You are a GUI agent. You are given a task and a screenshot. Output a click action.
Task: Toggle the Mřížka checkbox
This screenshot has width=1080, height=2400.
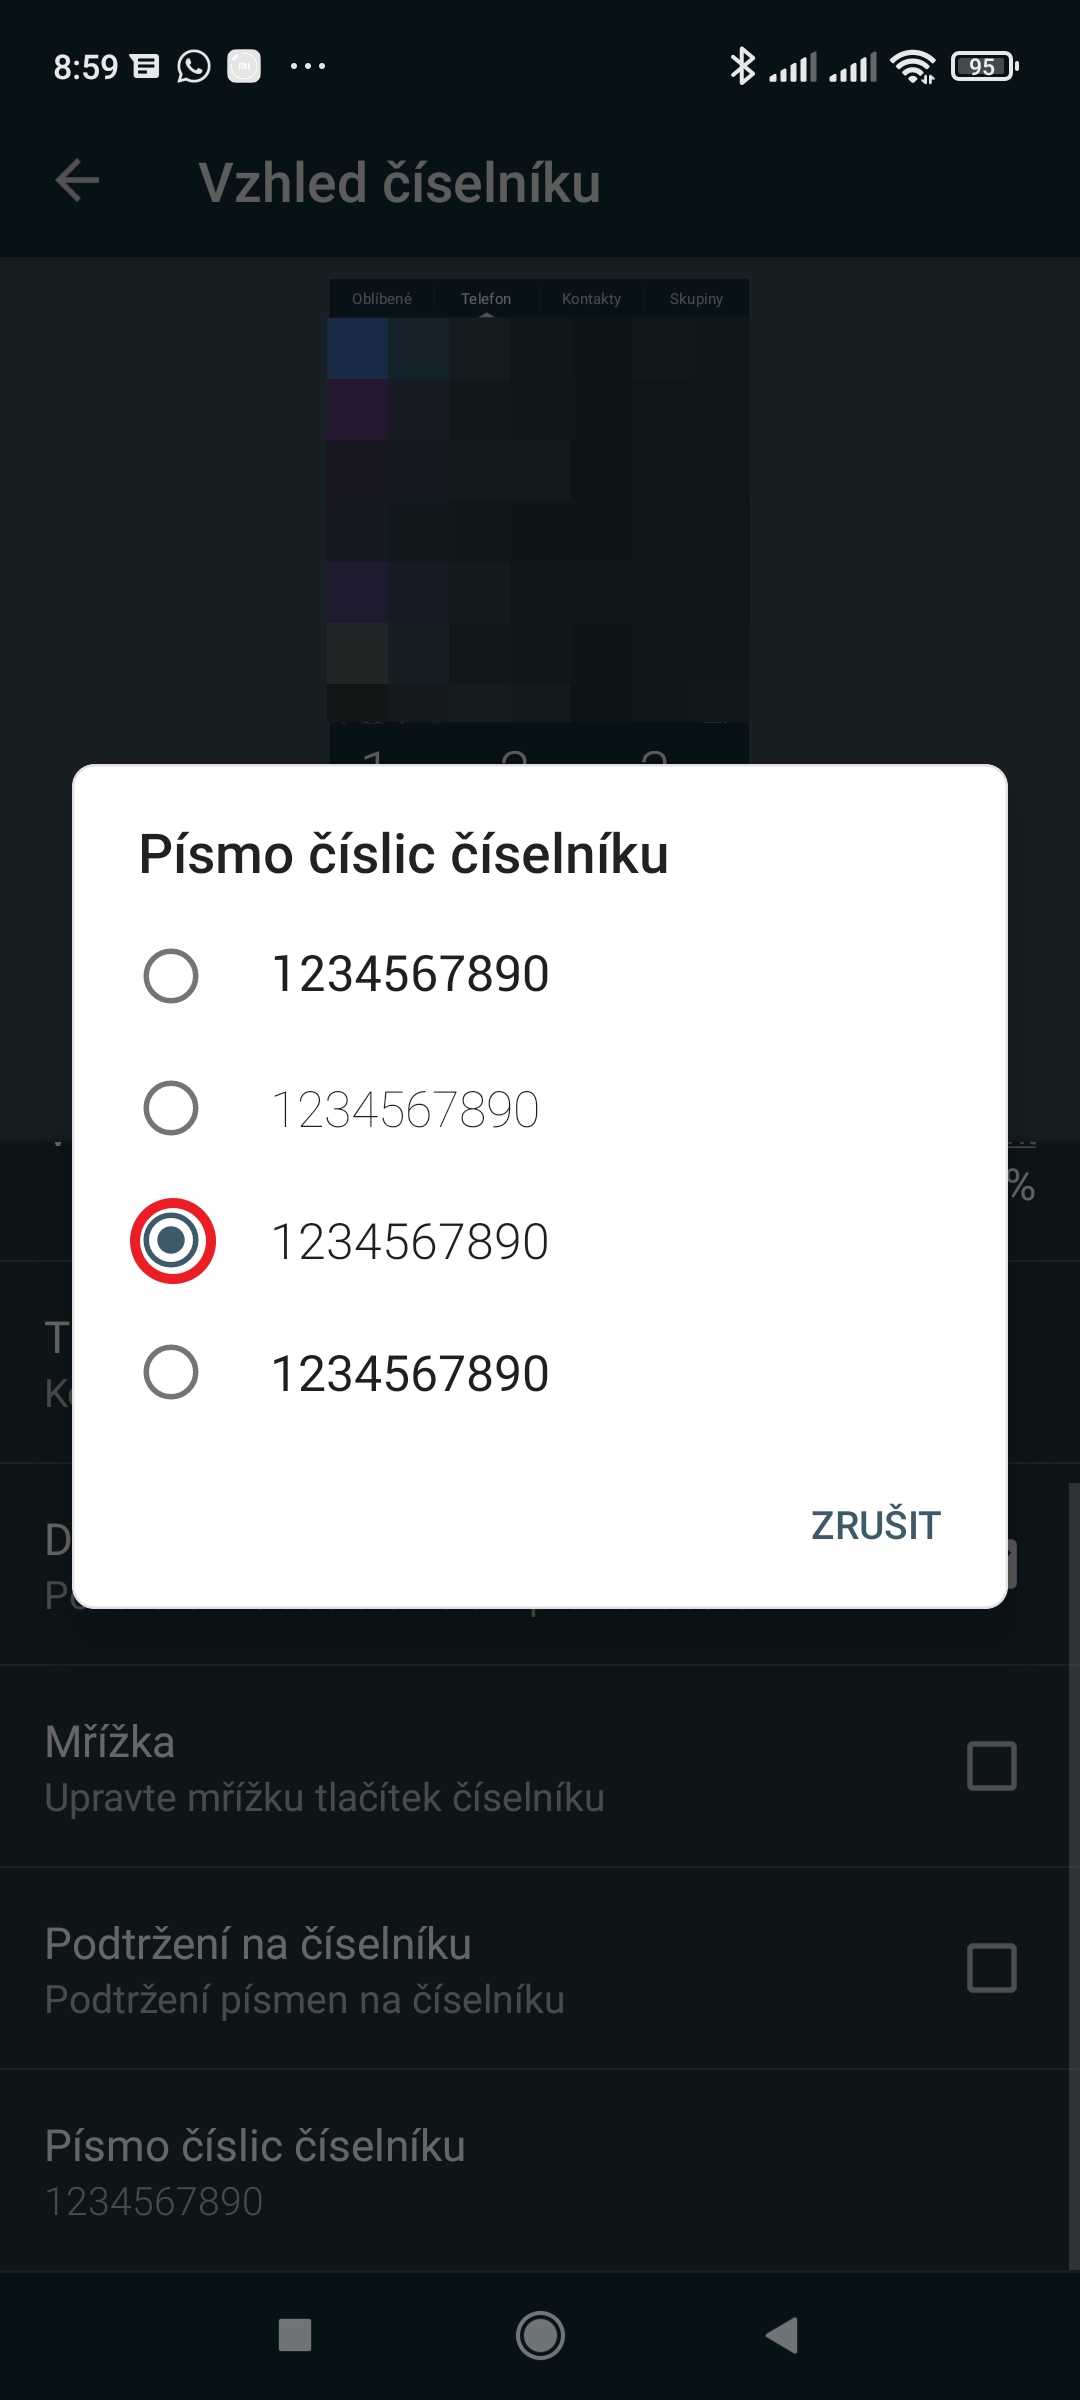pyautogui.click(x=991, y=1766)
